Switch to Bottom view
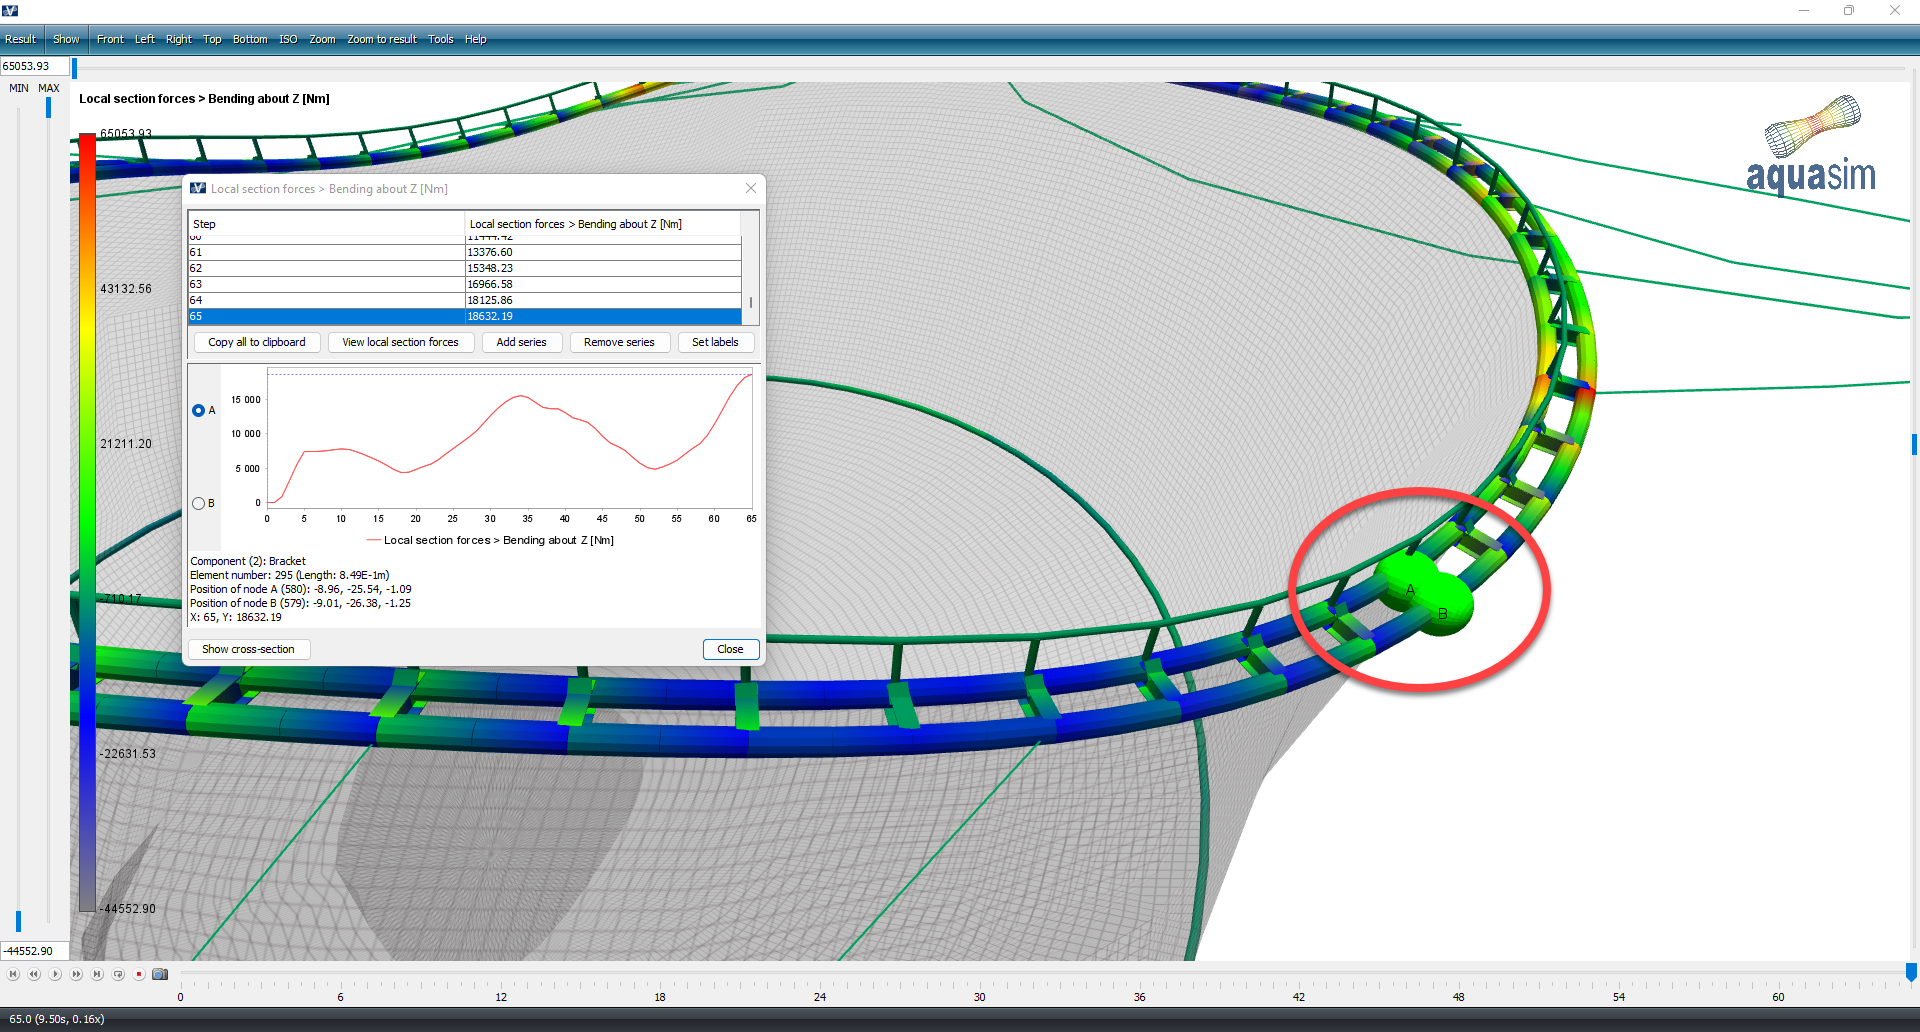The image size is (1920, 1032). tap(250, 40)
